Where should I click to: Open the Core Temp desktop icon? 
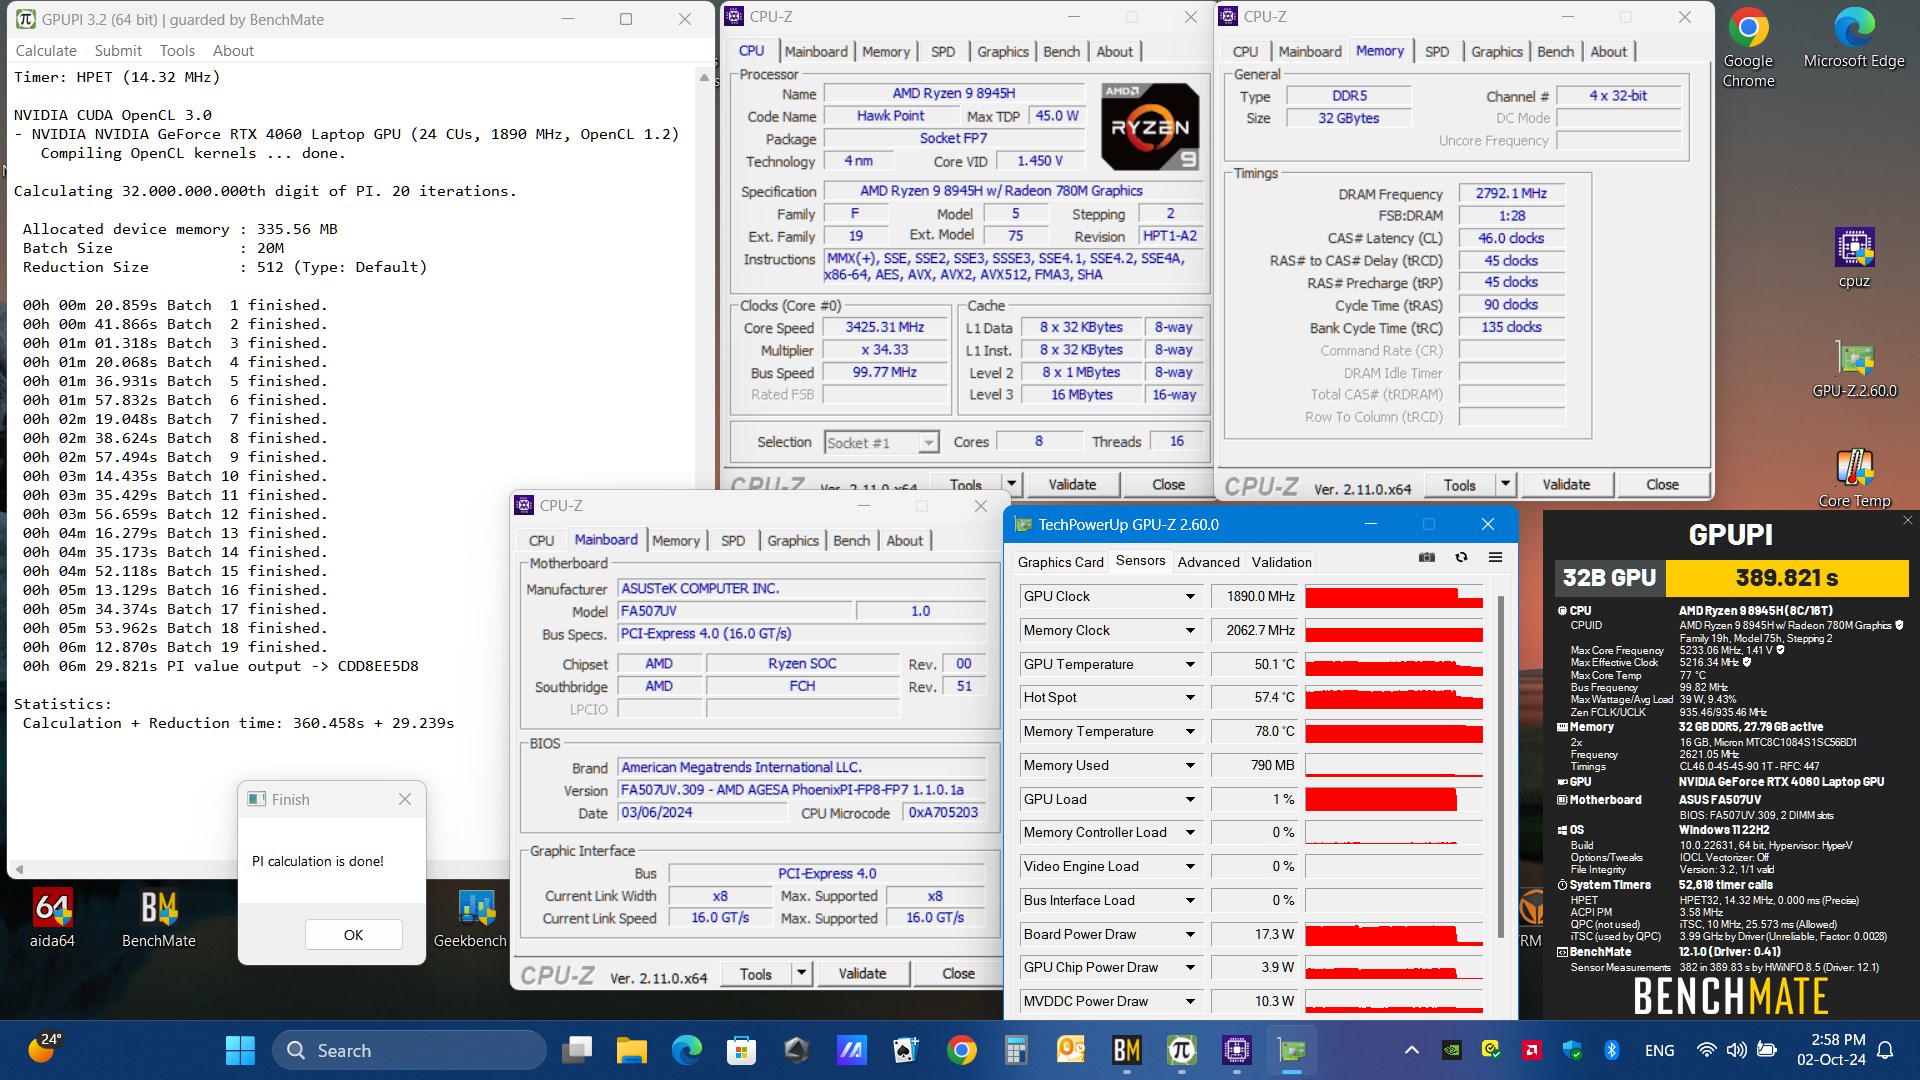tap(1854, 479)
